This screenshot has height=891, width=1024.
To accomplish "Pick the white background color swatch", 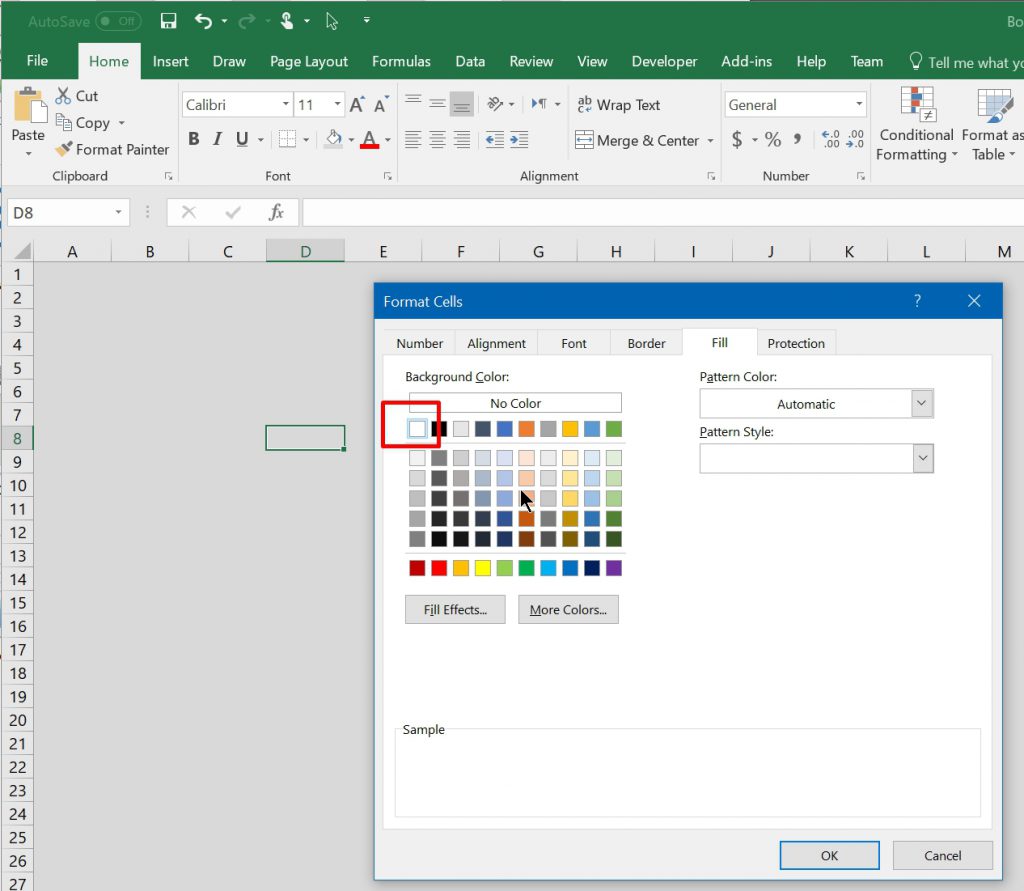I will pyautogui.click(x=417, y=429).
